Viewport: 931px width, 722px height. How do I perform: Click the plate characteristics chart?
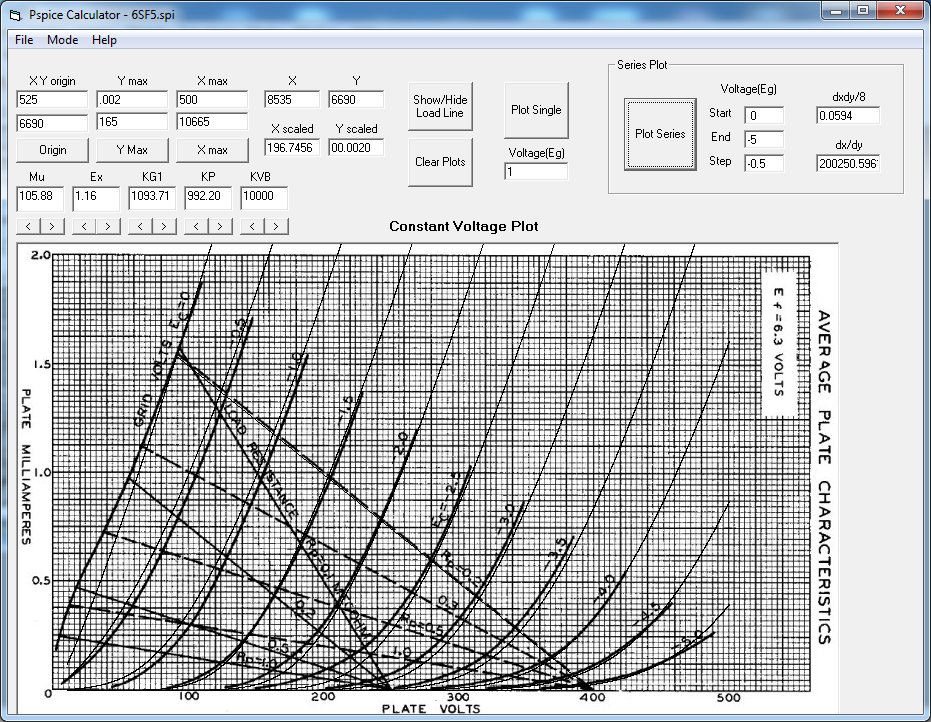(428, 478)
